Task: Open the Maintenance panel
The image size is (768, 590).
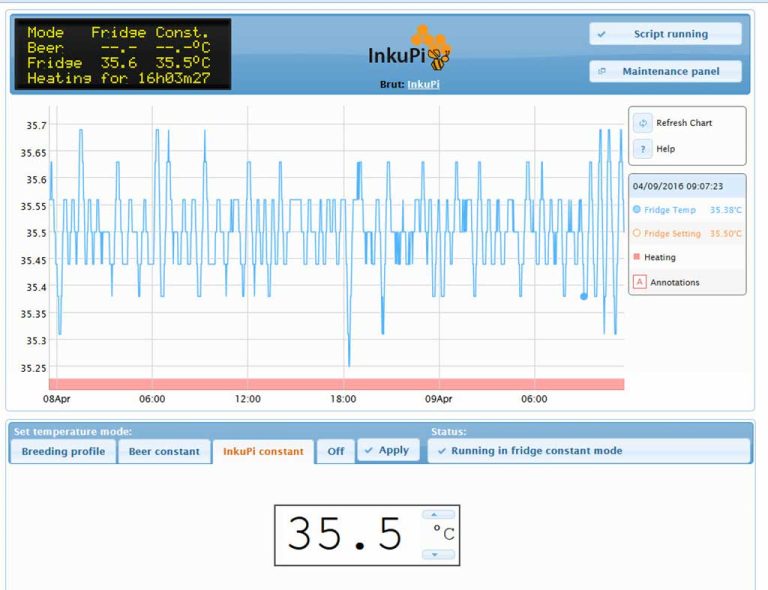Action: click(x=665, y=71)
